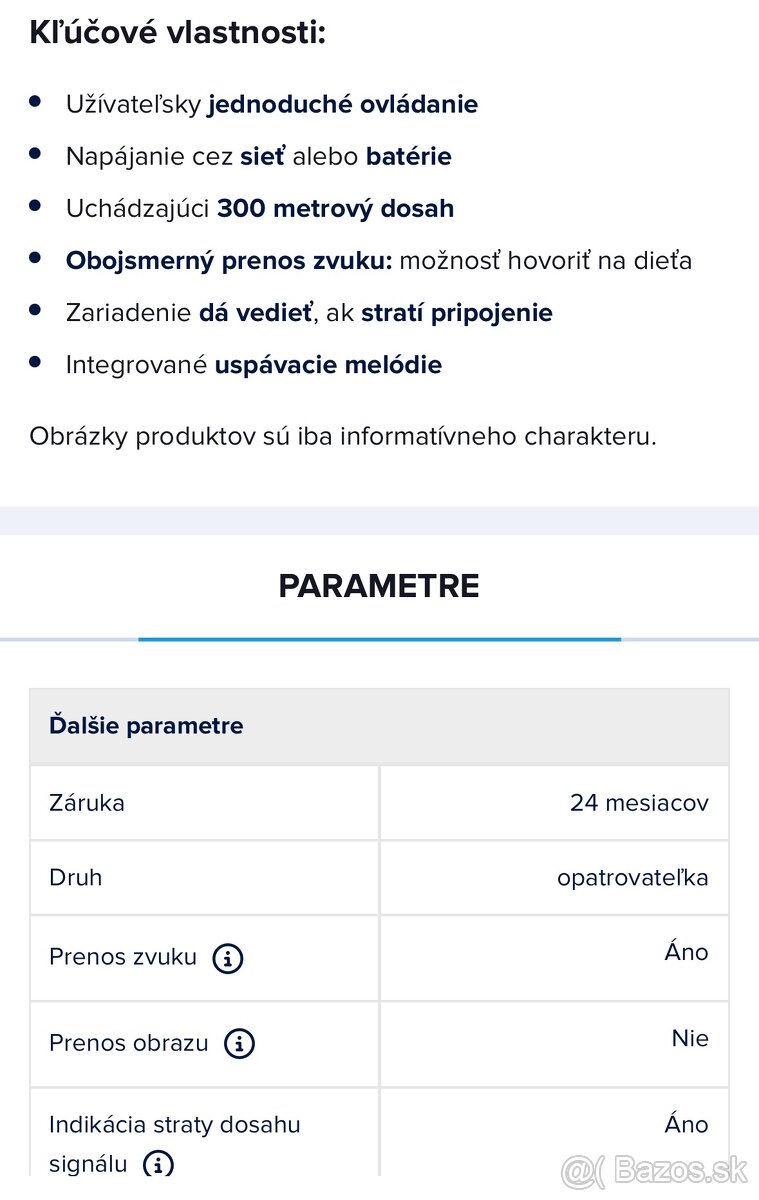Open info tooltip next to Prenos zvuku
Screen dimensions: 759x1200
click(x=228, y=958)
